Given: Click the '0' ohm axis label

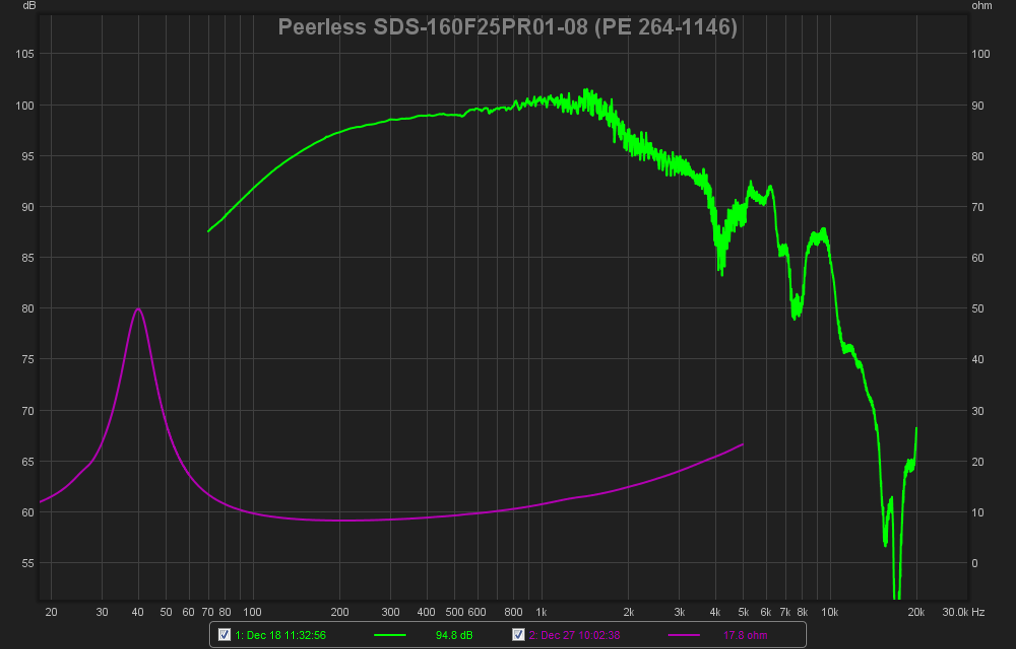Looking at the screenshot, I should click(975, 564).
